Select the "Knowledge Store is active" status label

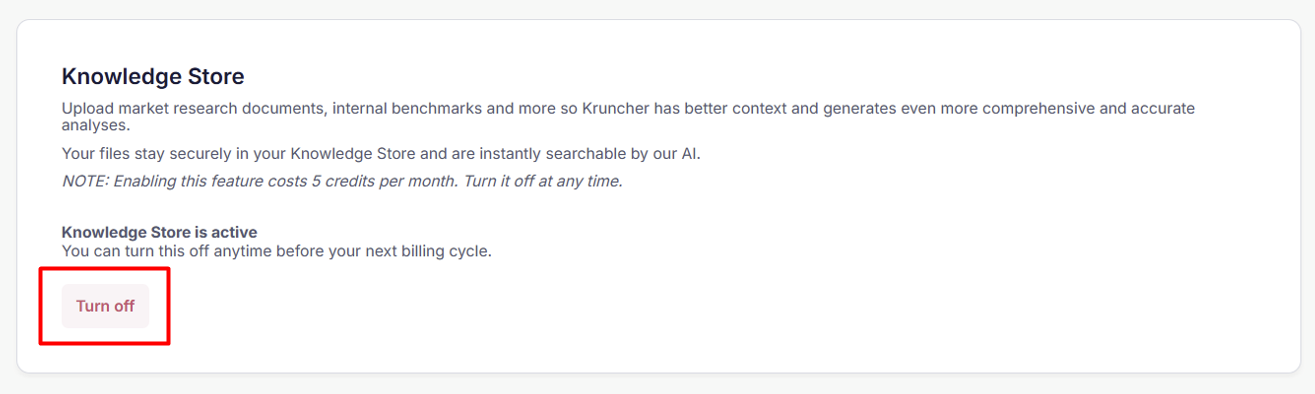[159, 232]
